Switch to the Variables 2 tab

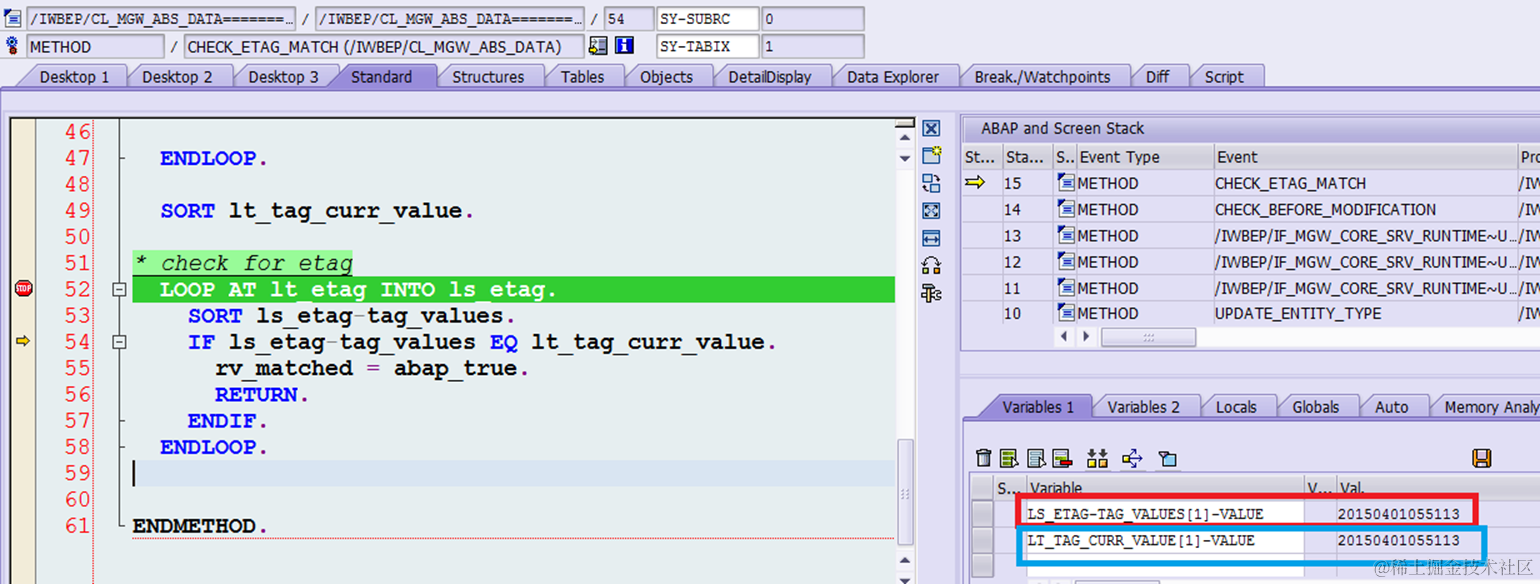1143,406
